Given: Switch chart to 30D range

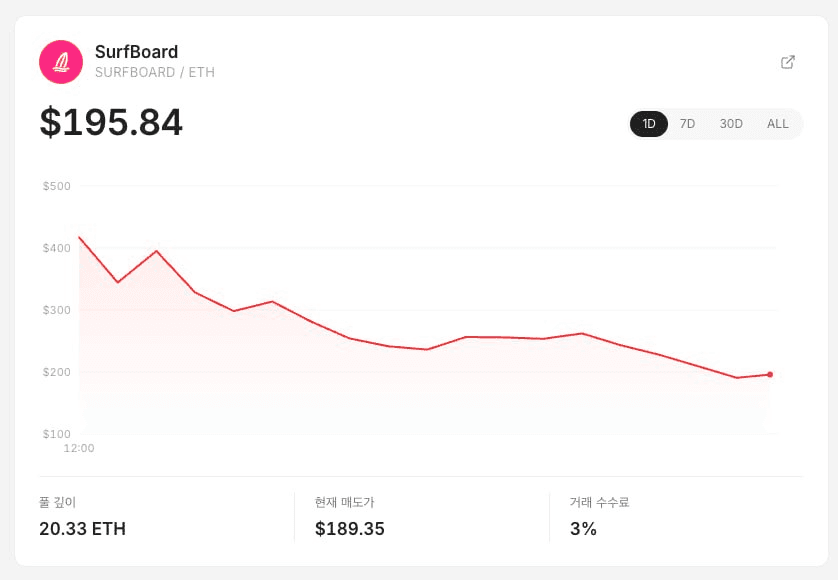Looking at the screenshot, I should (x=731, y=124).
